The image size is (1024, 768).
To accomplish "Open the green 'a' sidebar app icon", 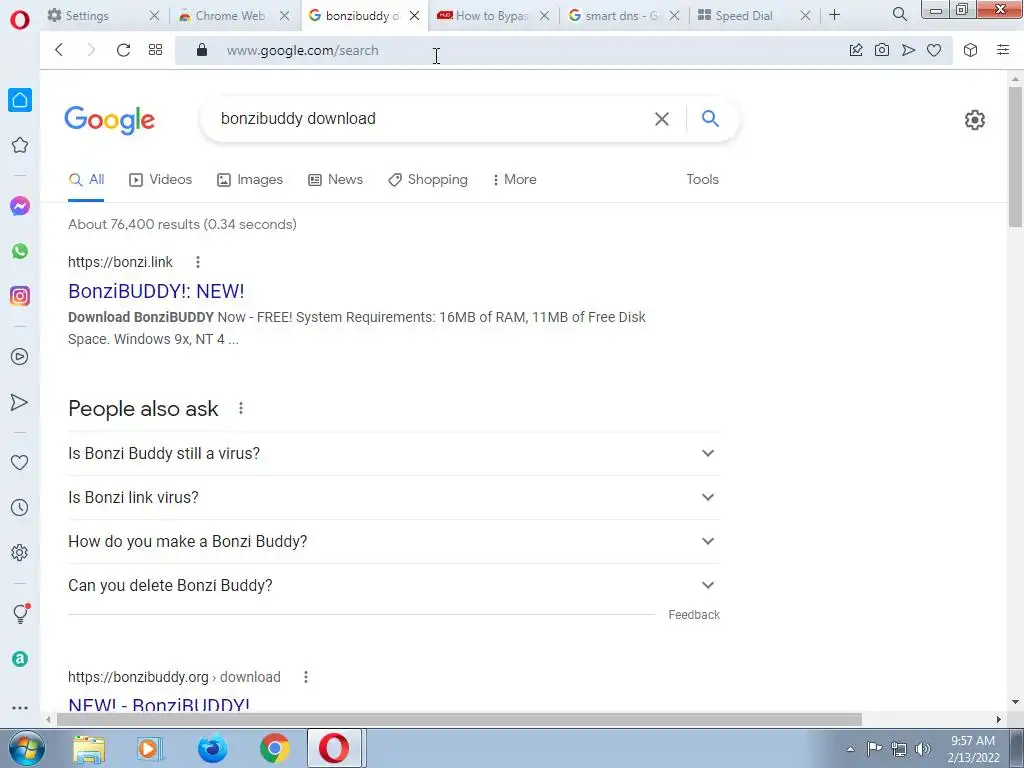I will click(x=20, y=659).
